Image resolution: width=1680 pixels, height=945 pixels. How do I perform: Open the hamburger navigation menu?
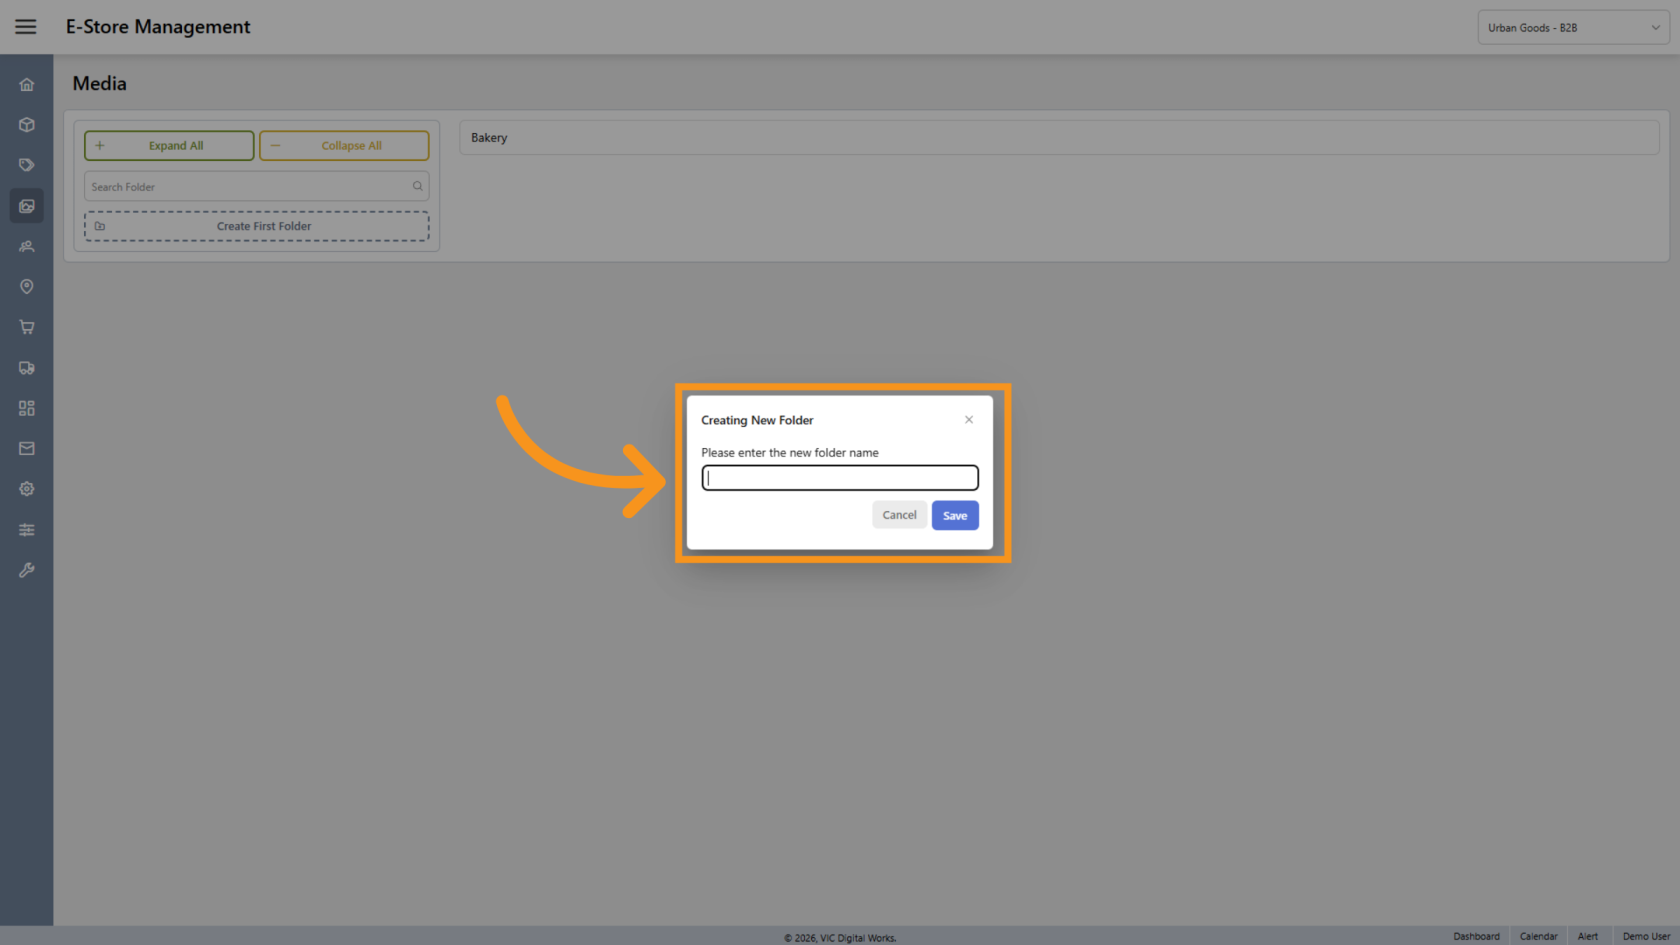click(x=26, y=27)
